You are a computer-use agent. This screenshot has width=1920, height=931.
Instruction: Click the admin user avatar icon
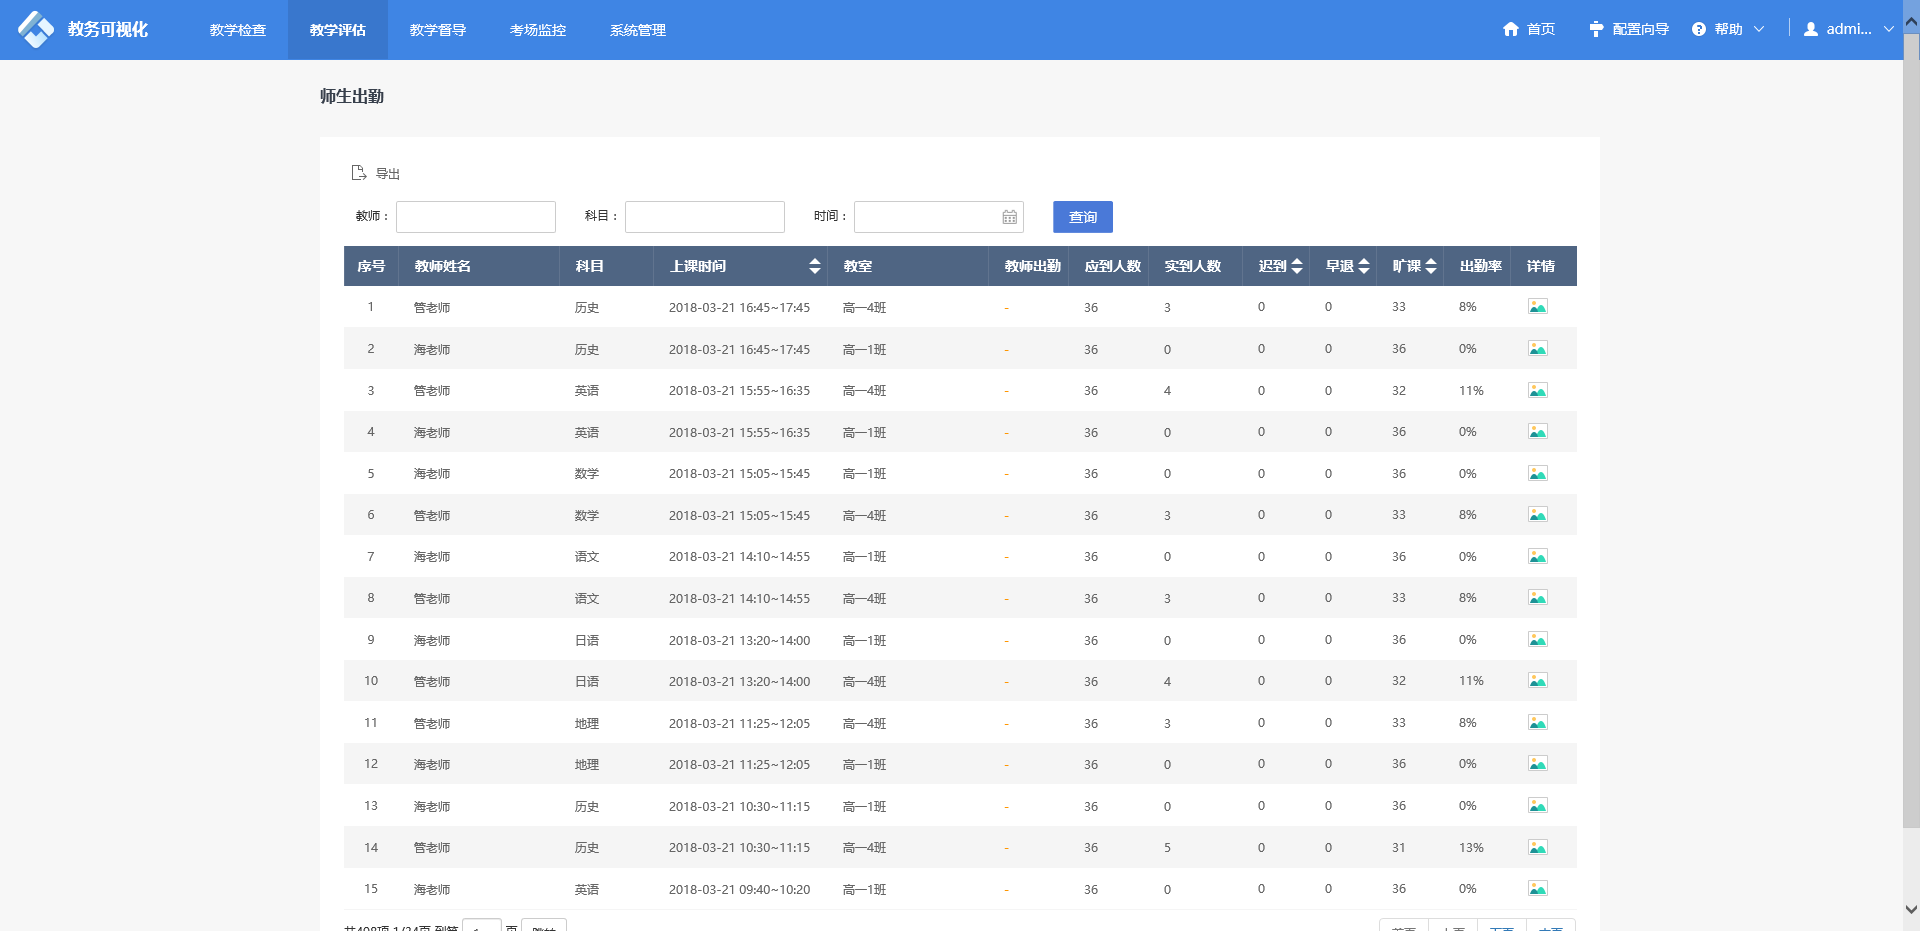tap(1811, 29)
